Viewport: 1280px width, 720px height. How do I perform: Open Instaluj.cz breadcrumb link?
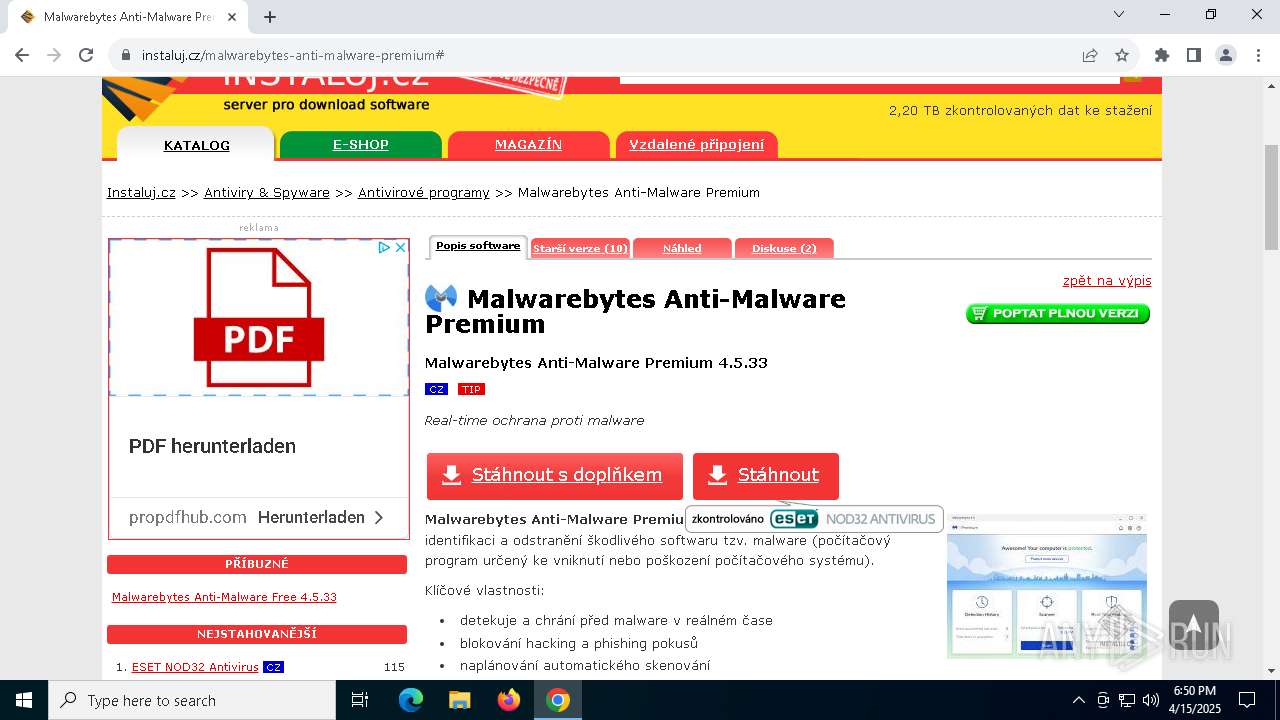point(141,193)
